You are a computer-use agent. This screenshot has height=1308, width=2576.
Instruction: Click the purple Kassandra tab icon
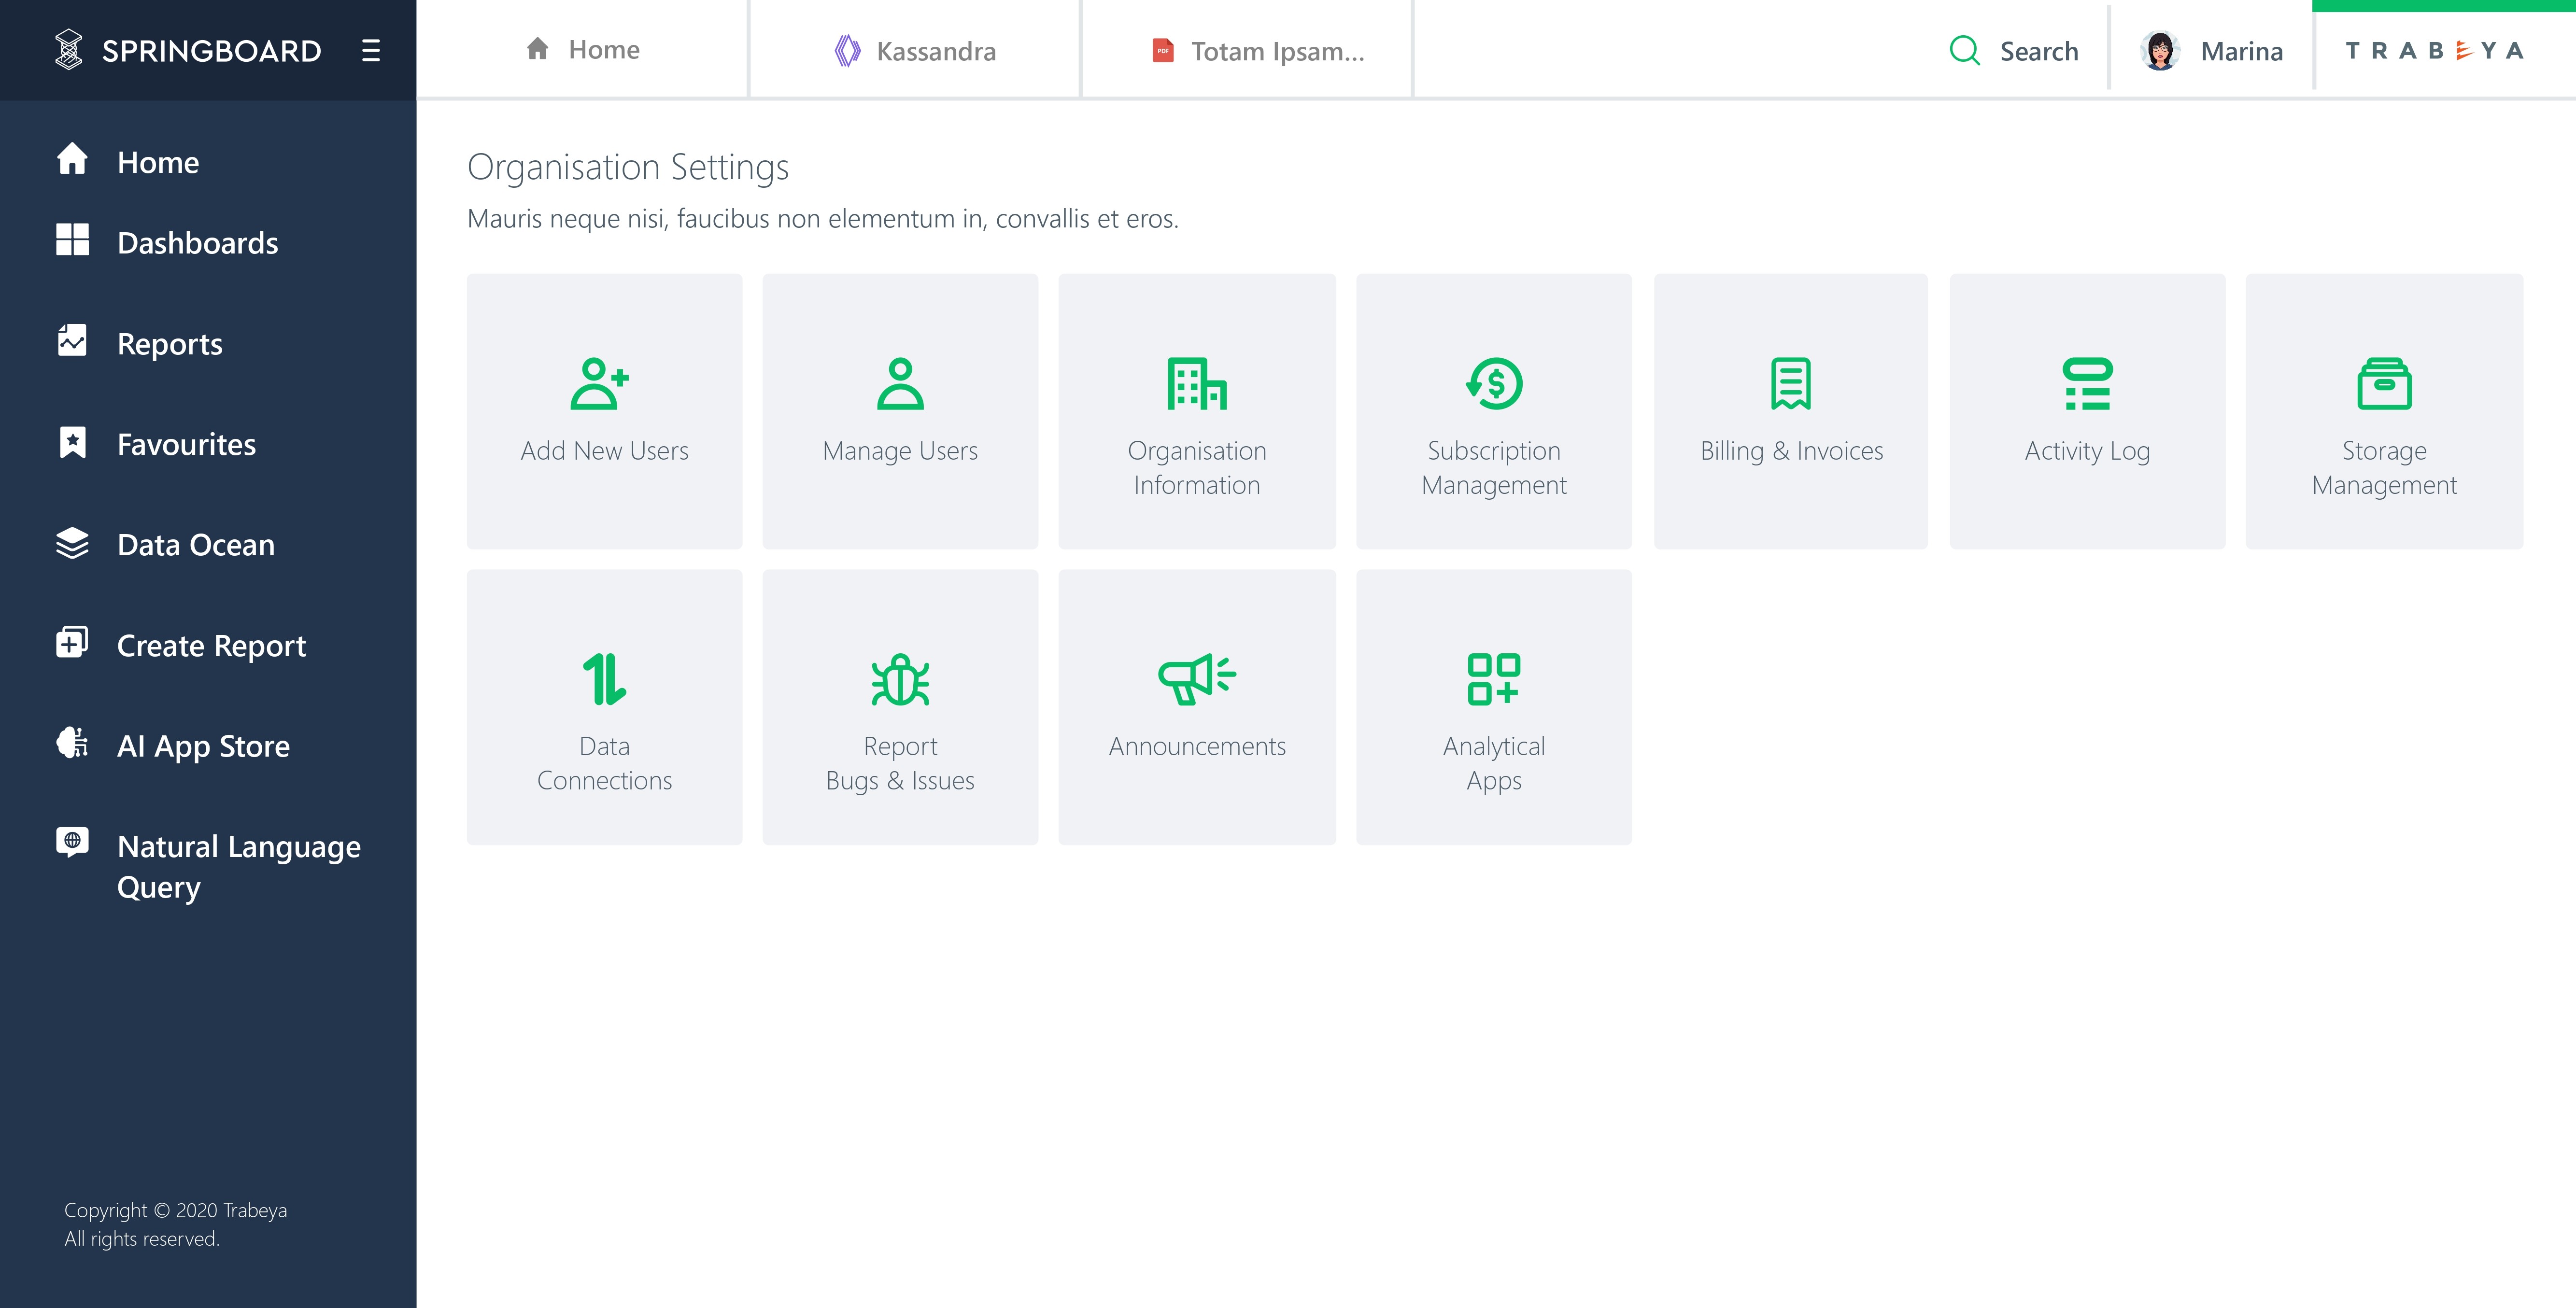pos(847,50)
